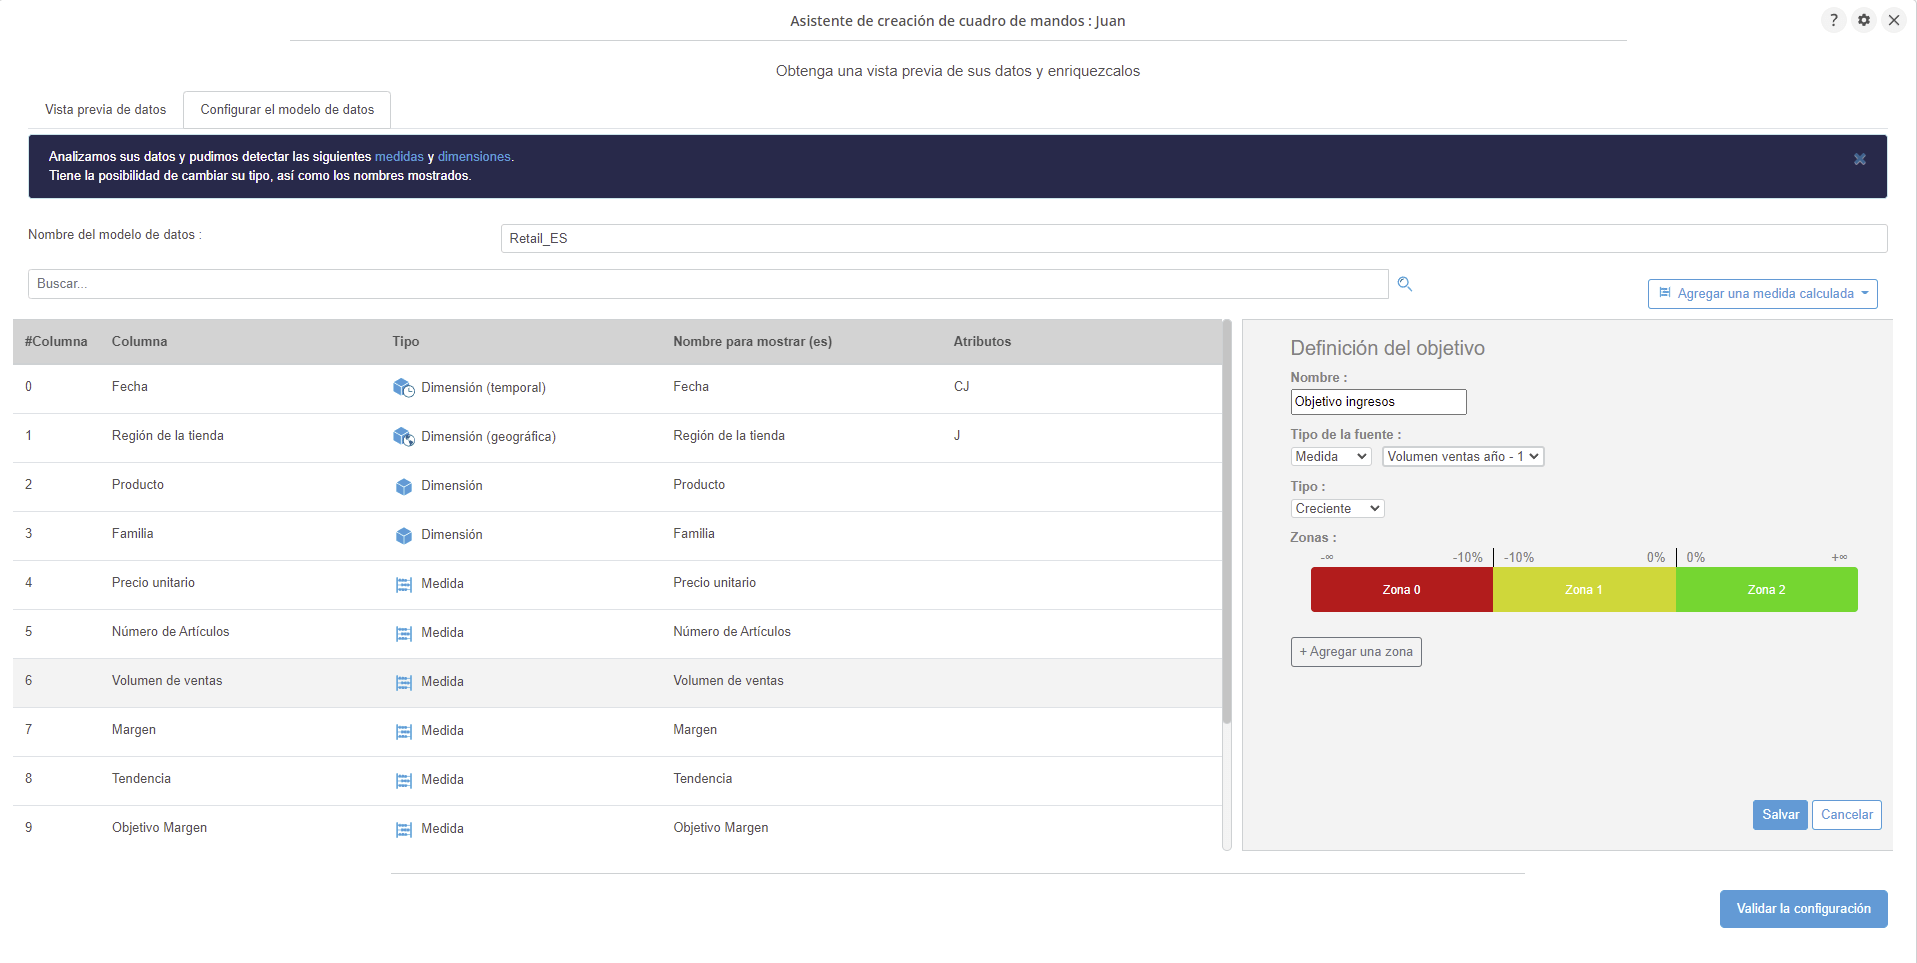
Task: Select Configurar el modelo de datos tab
Action: [x=287, y=110]
